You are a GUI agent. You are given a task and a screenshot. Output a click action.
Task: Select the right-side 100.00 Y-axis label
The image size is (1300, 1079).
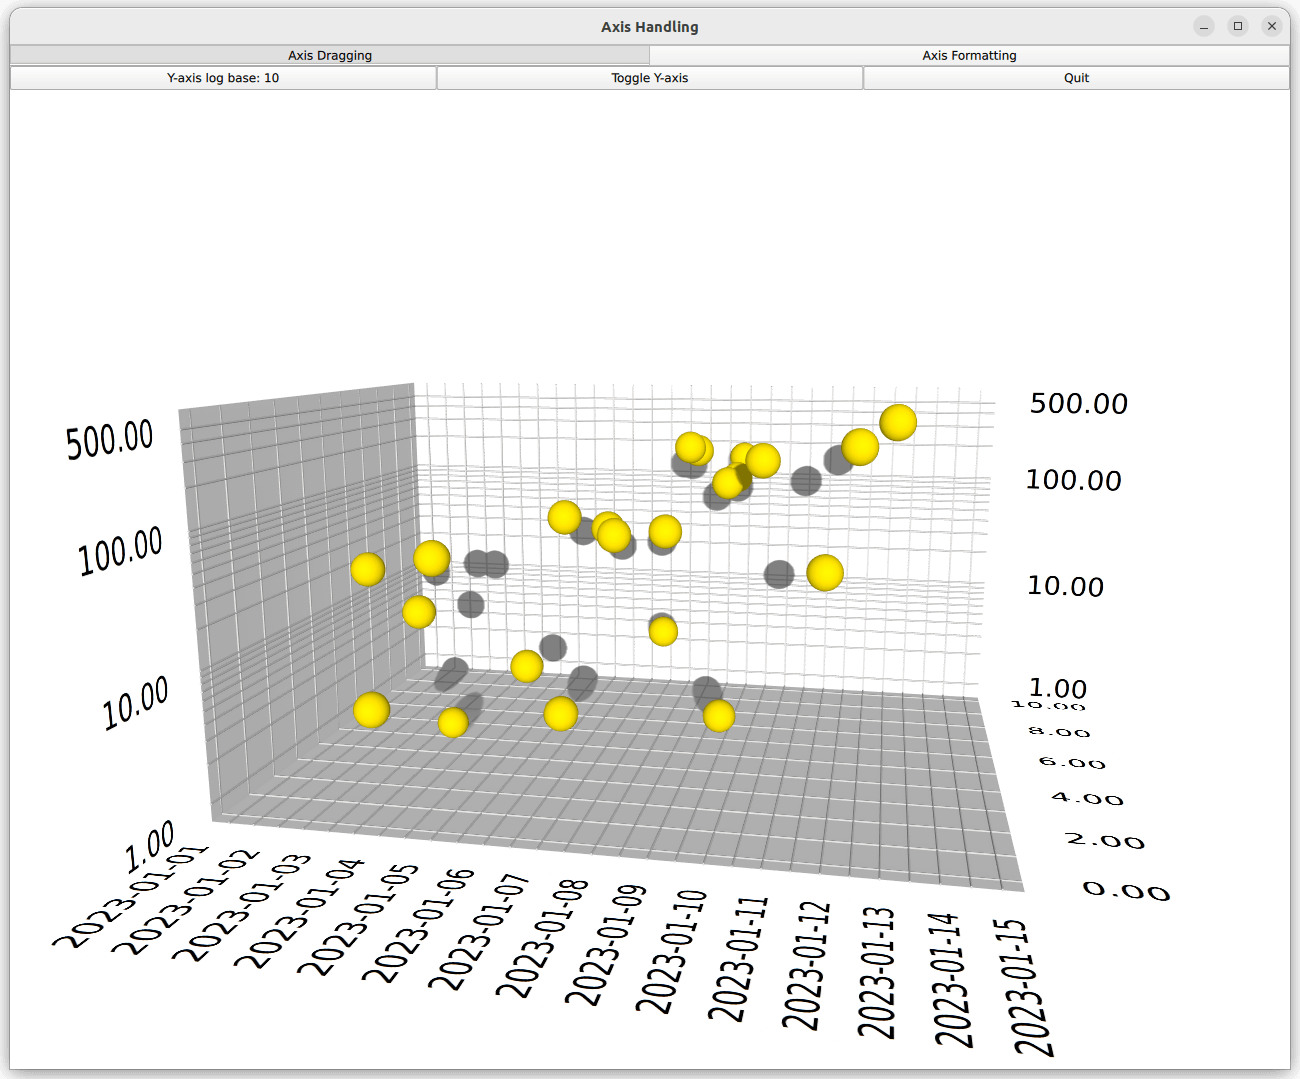point(1073,481)
